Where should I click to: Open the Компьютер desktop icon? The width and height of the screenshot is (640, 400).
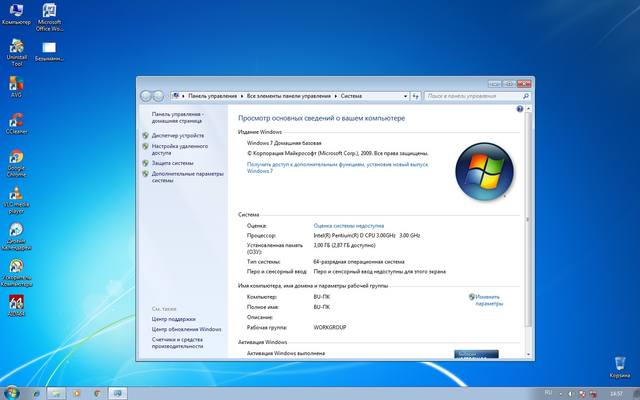pos(16,14)
